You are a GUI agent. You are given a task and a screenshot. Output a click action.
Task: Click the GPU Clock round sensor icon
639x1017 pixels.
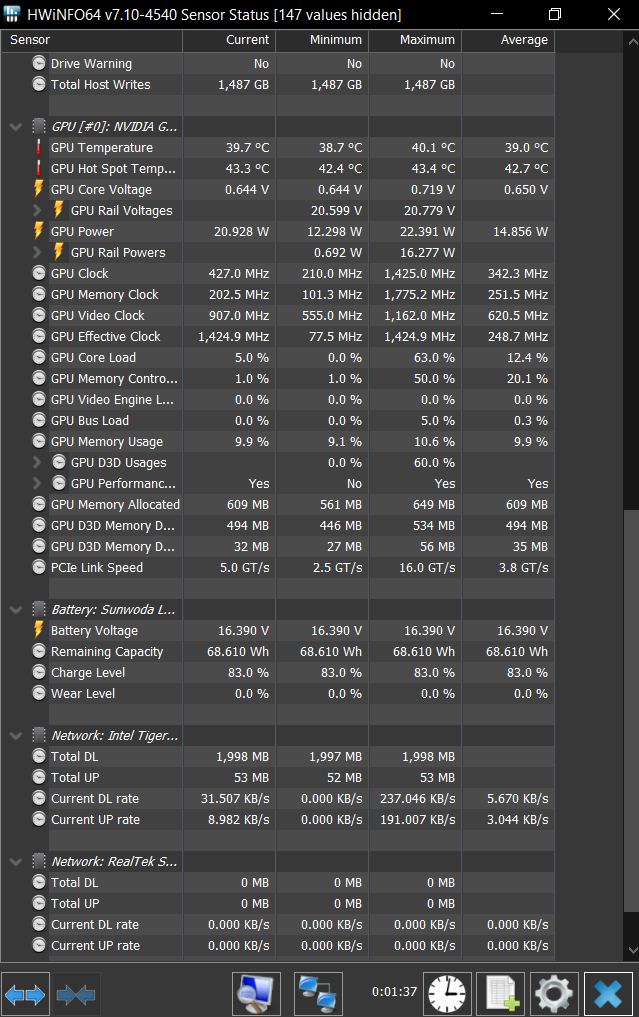pyautogui.click(x=39, y=273)
